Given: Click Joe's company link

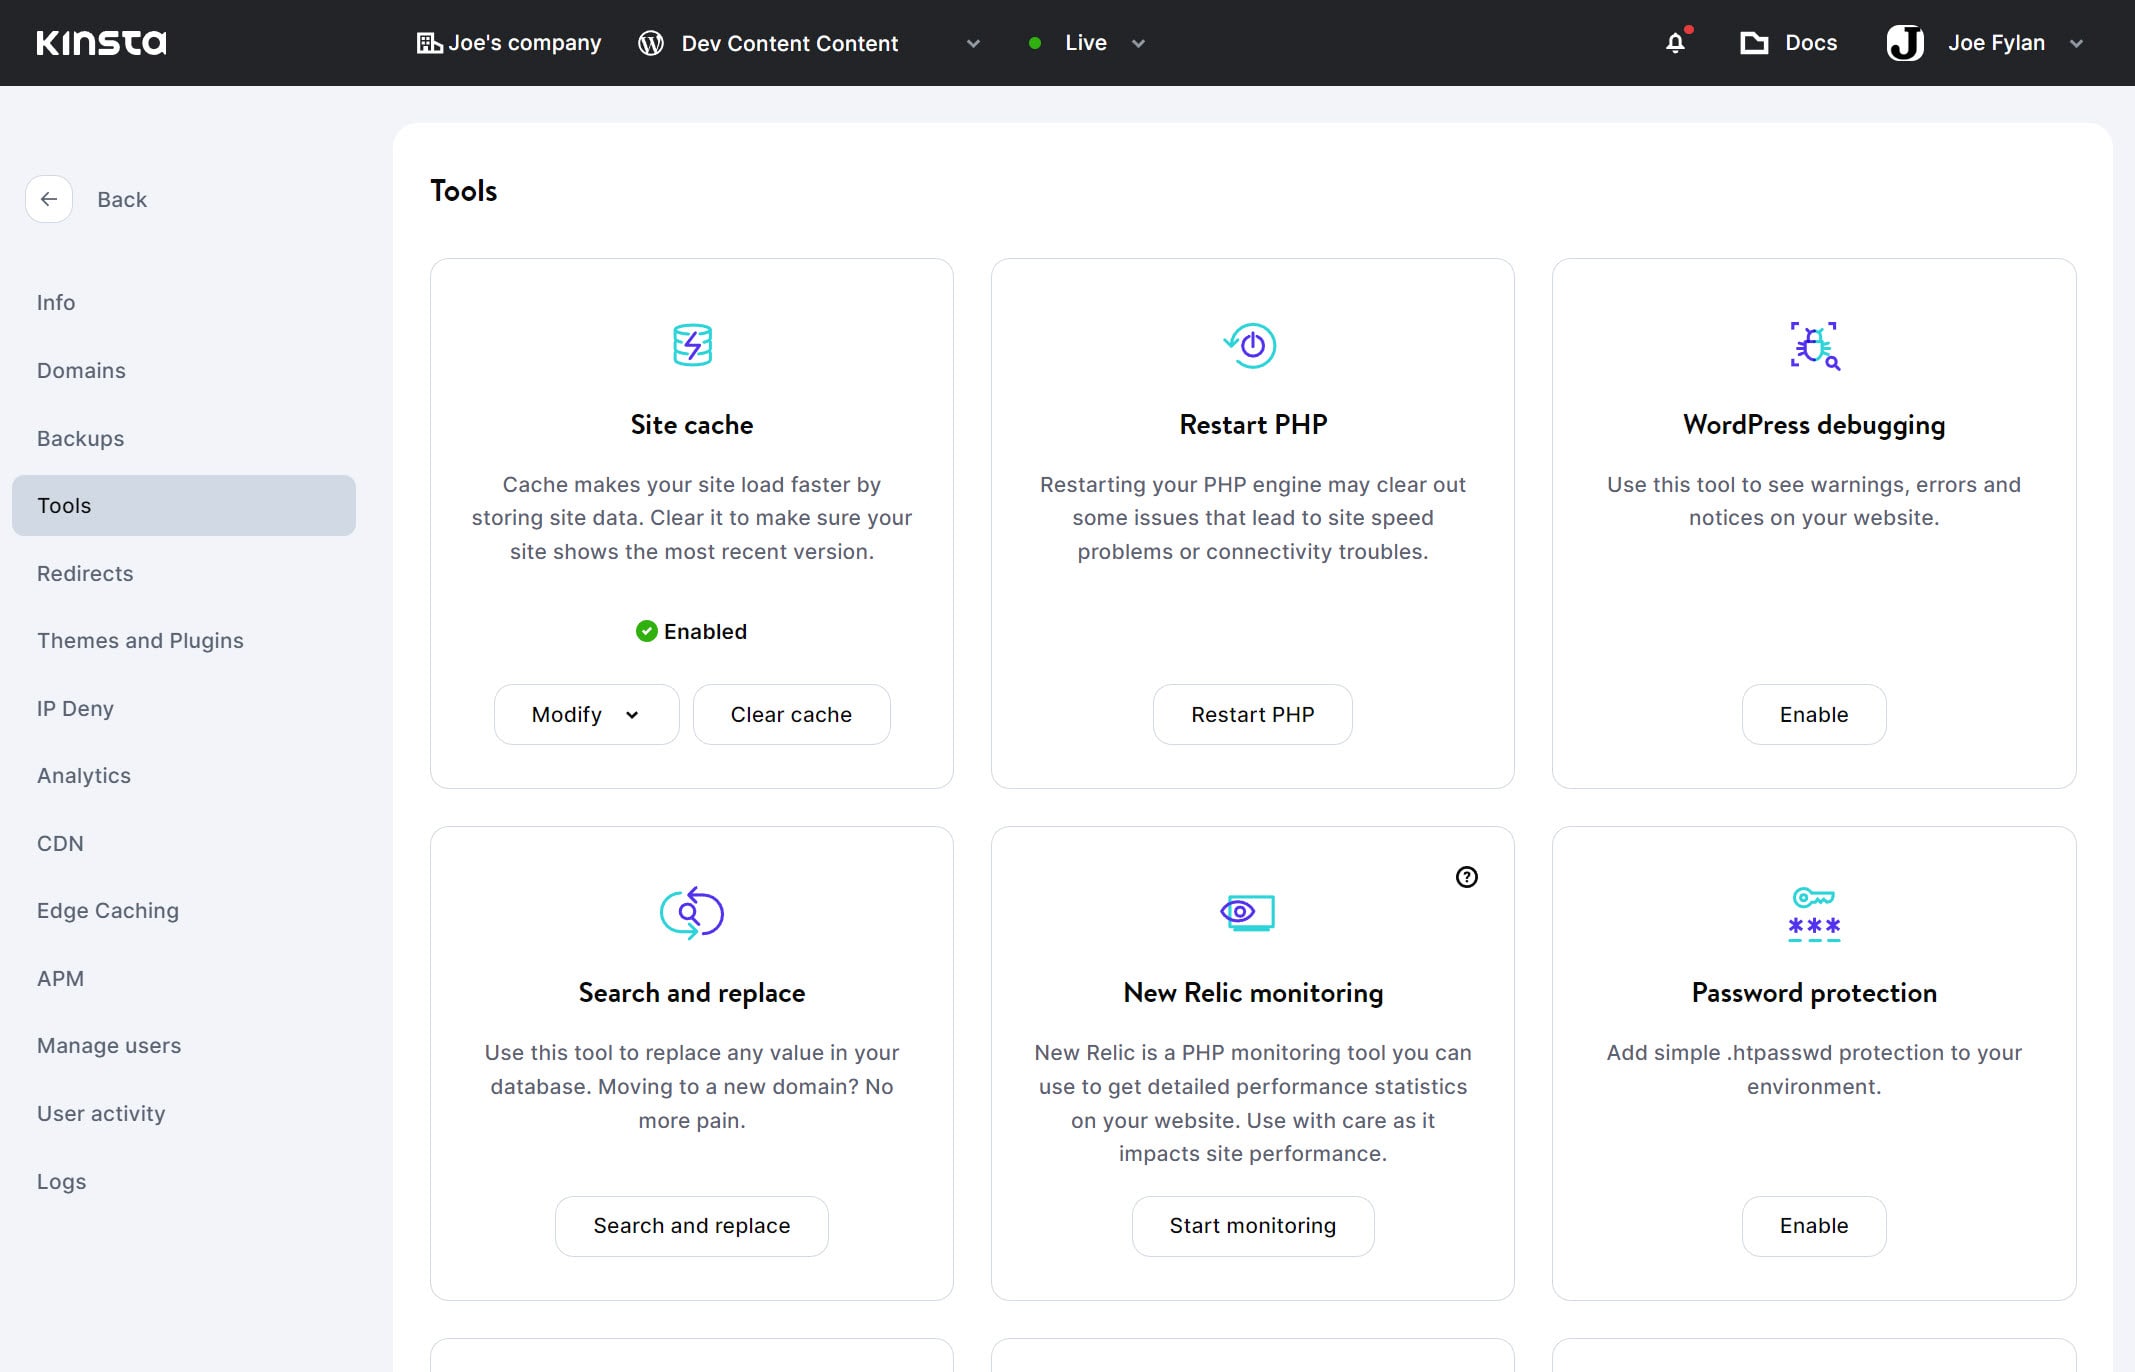Looking at the screenshot, I should tap(524, 43).
